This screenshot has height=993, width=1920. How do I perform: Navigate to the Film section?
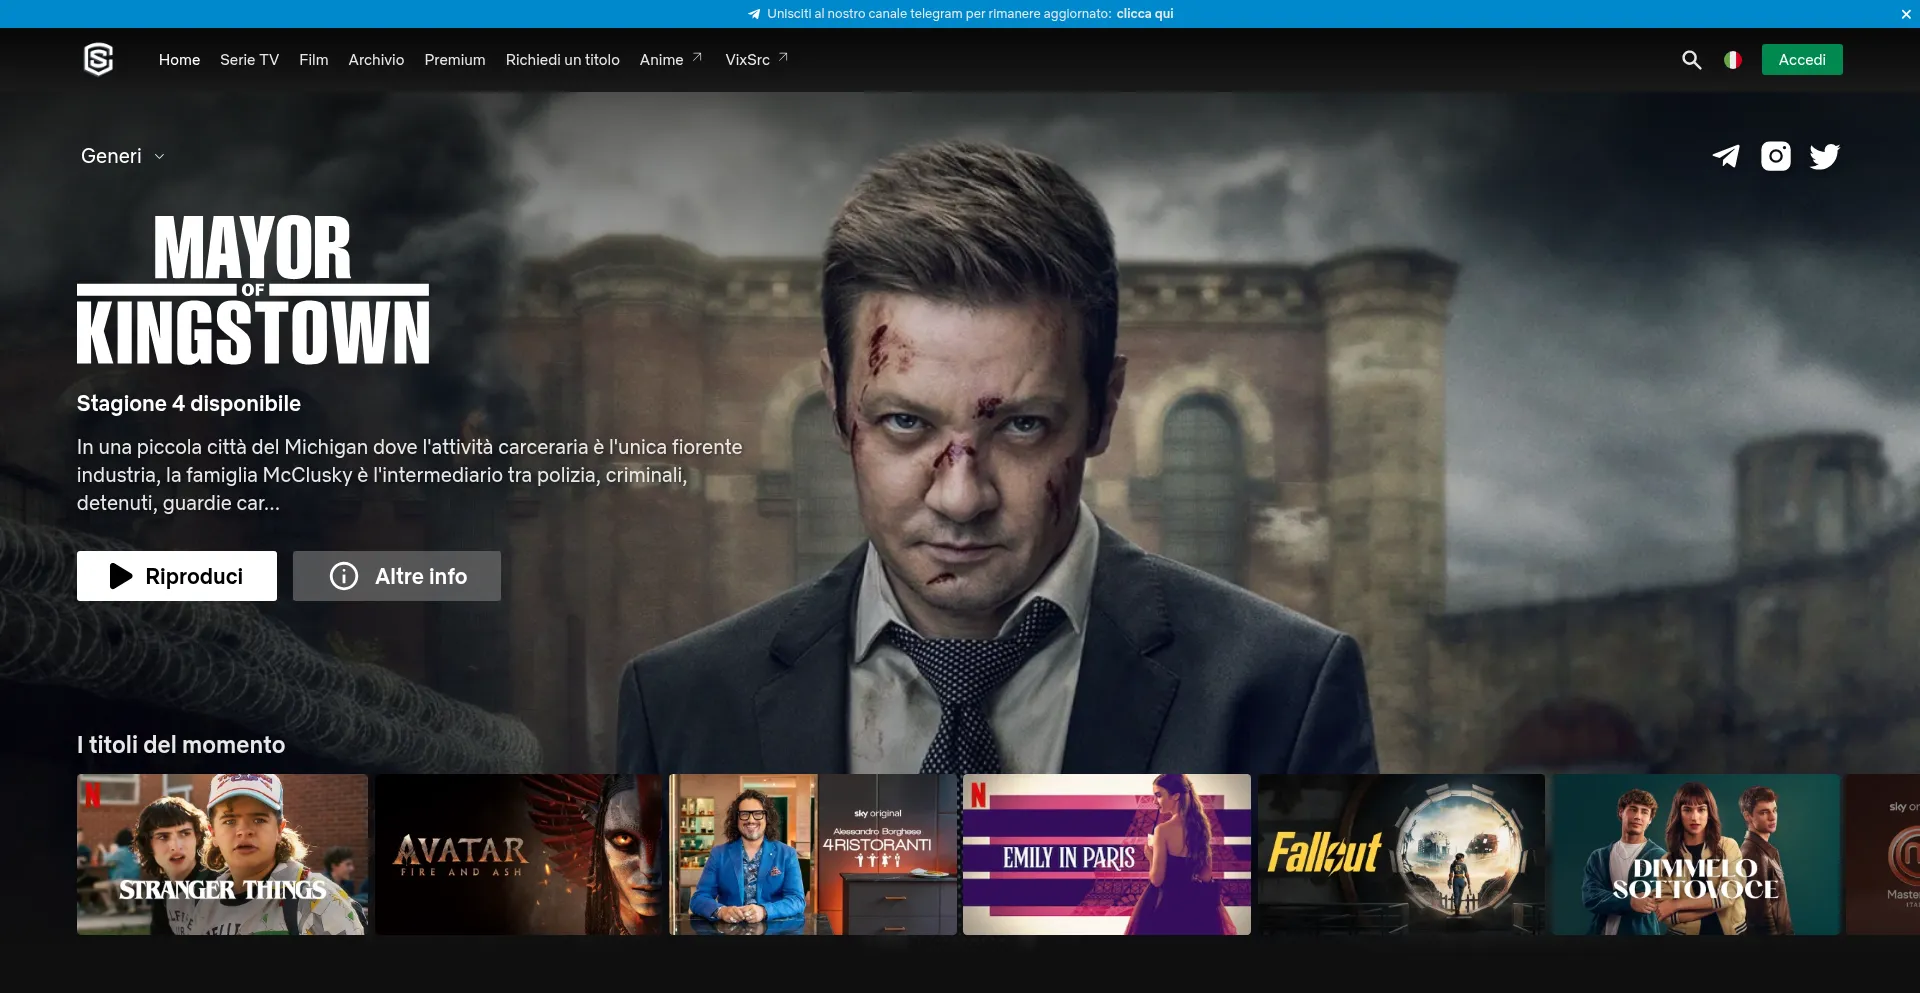[x=313, y=60]
